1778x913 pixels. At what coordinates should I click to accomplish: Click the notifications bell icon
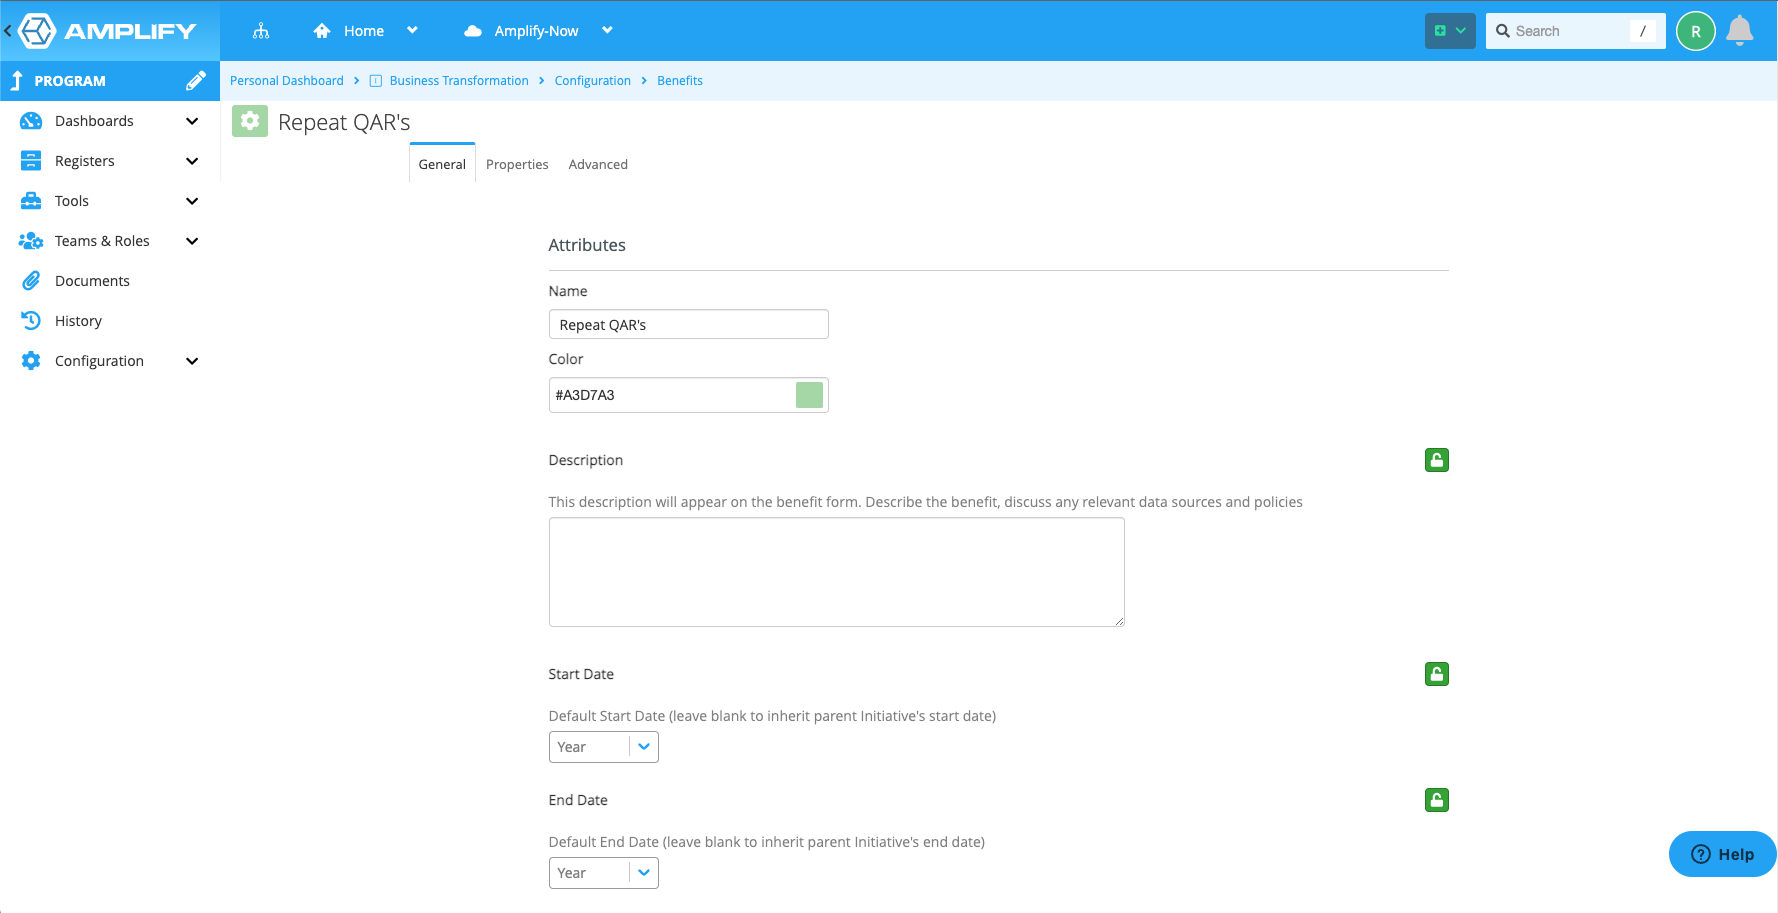click(1740, 30)
